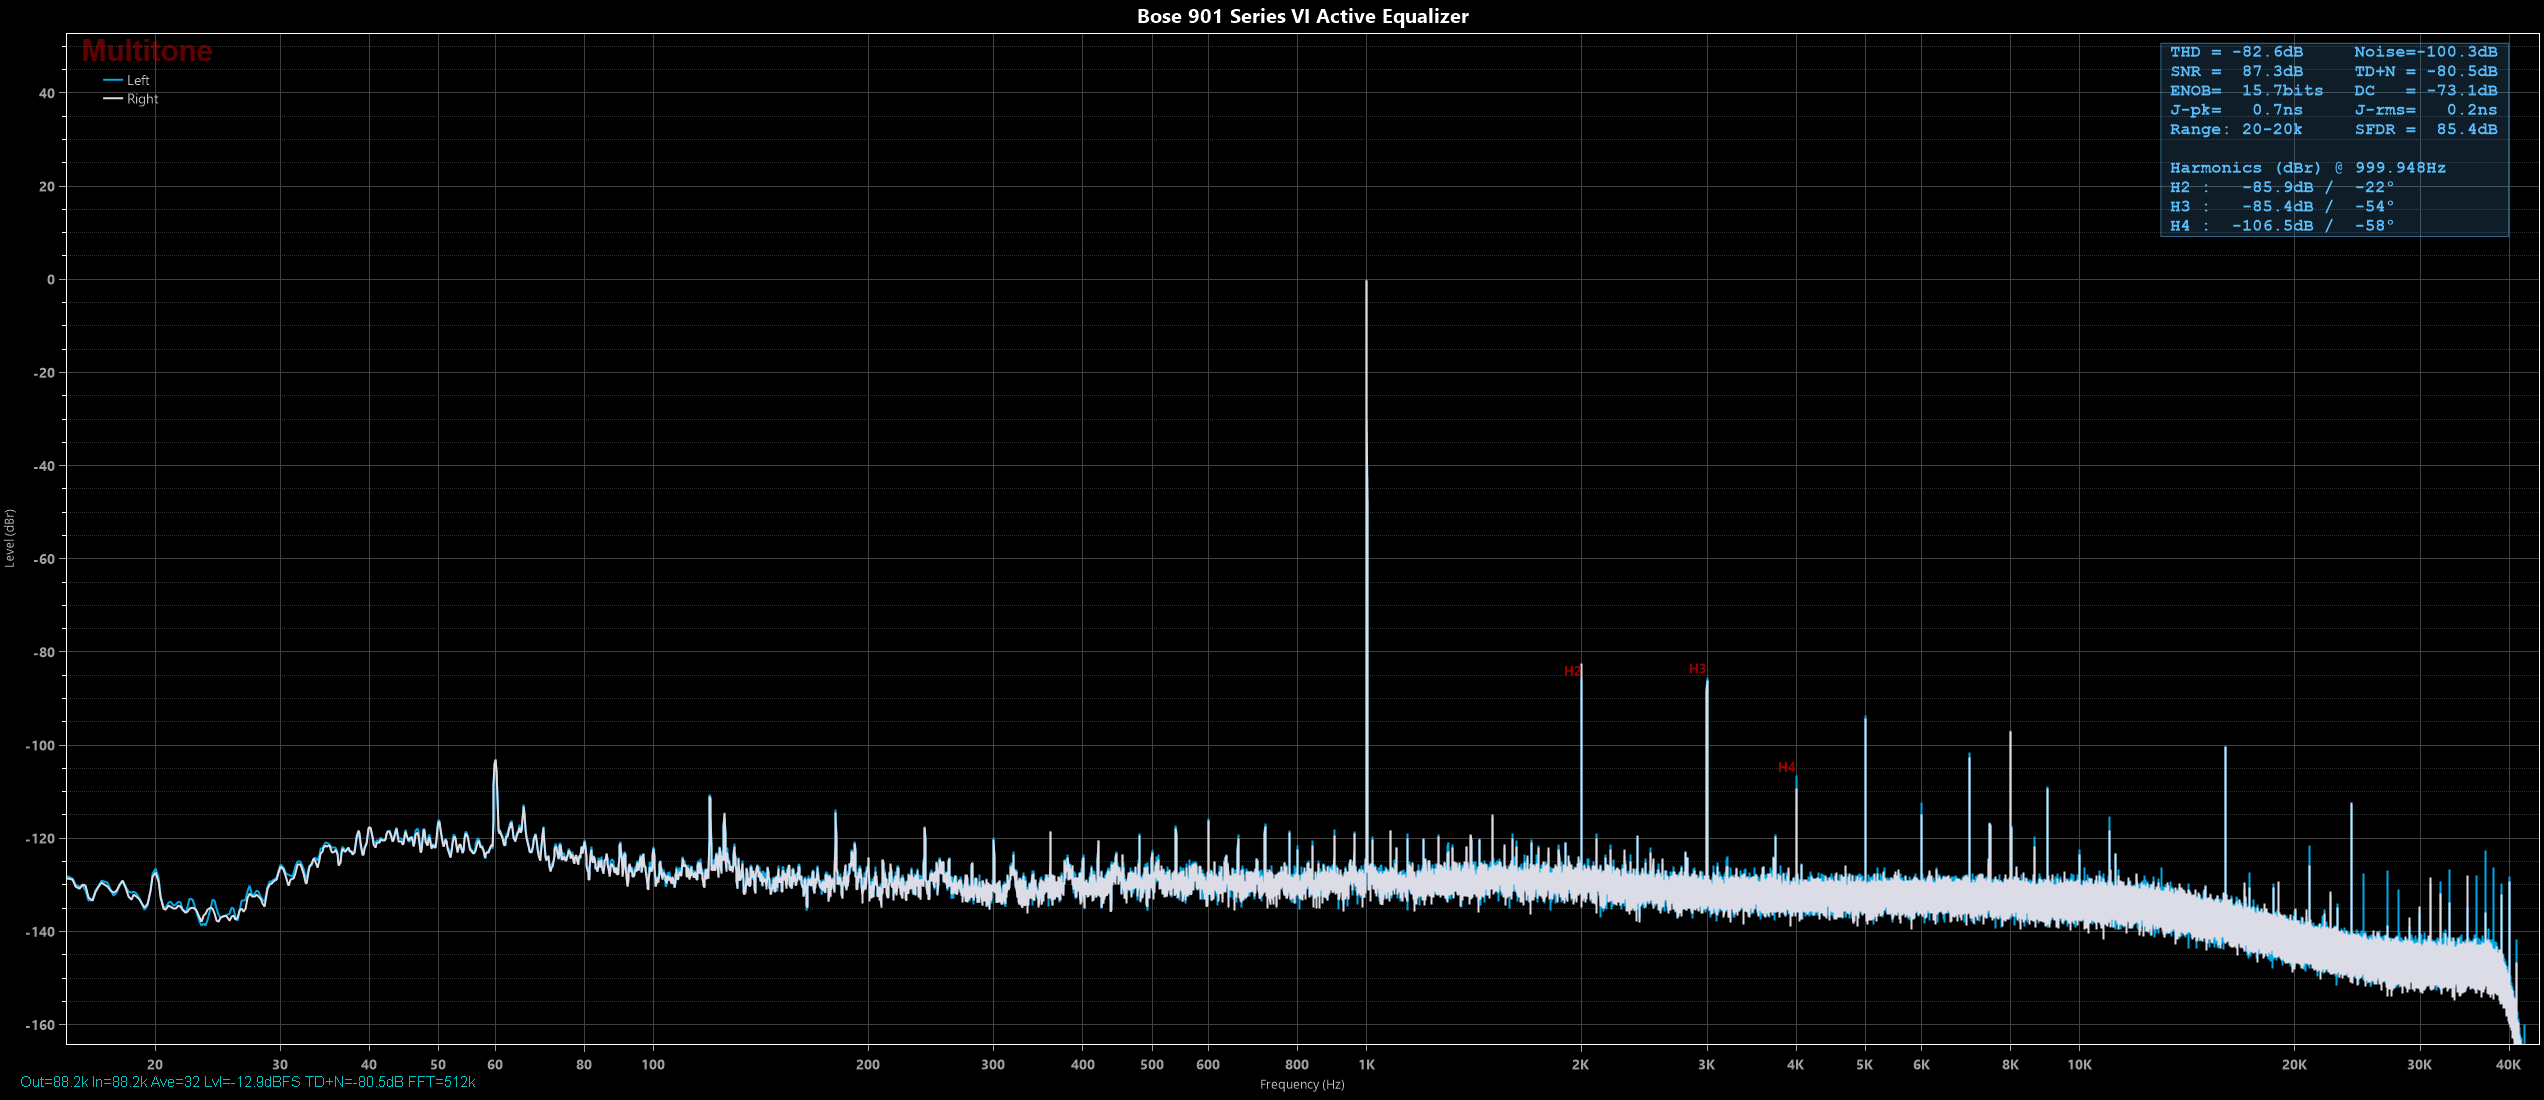The width and height of the screenshot is (2544, 1100).
Task: Click the -100 level axis tick label
Action: [40, 746]
